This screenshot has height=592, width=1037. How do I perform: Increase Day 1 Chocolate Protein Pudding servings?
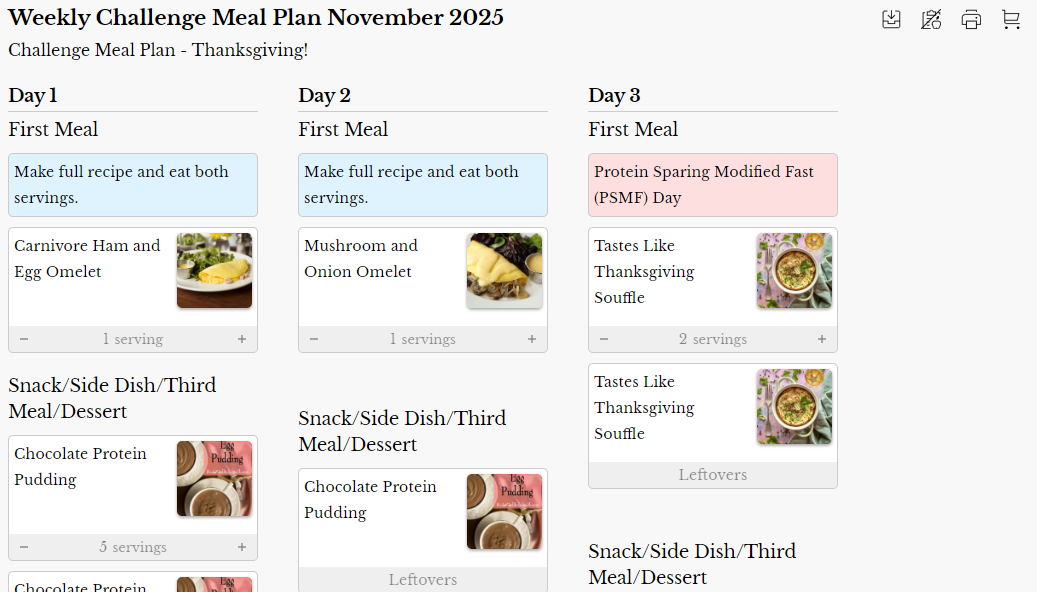click(x=242, y=547)
